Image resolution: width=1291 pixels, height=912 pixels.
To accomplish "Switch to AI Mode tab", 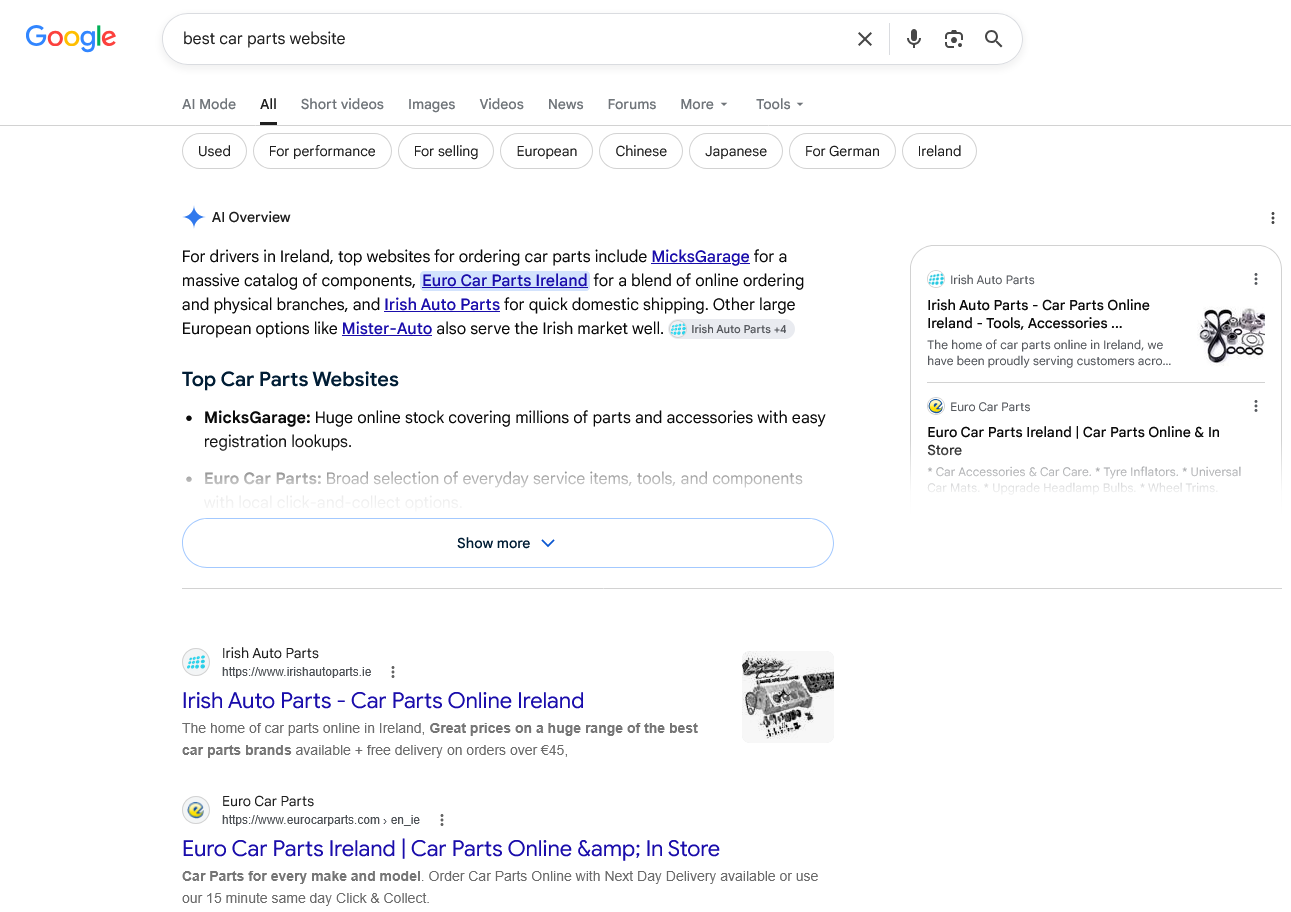I will click(209, 104).
